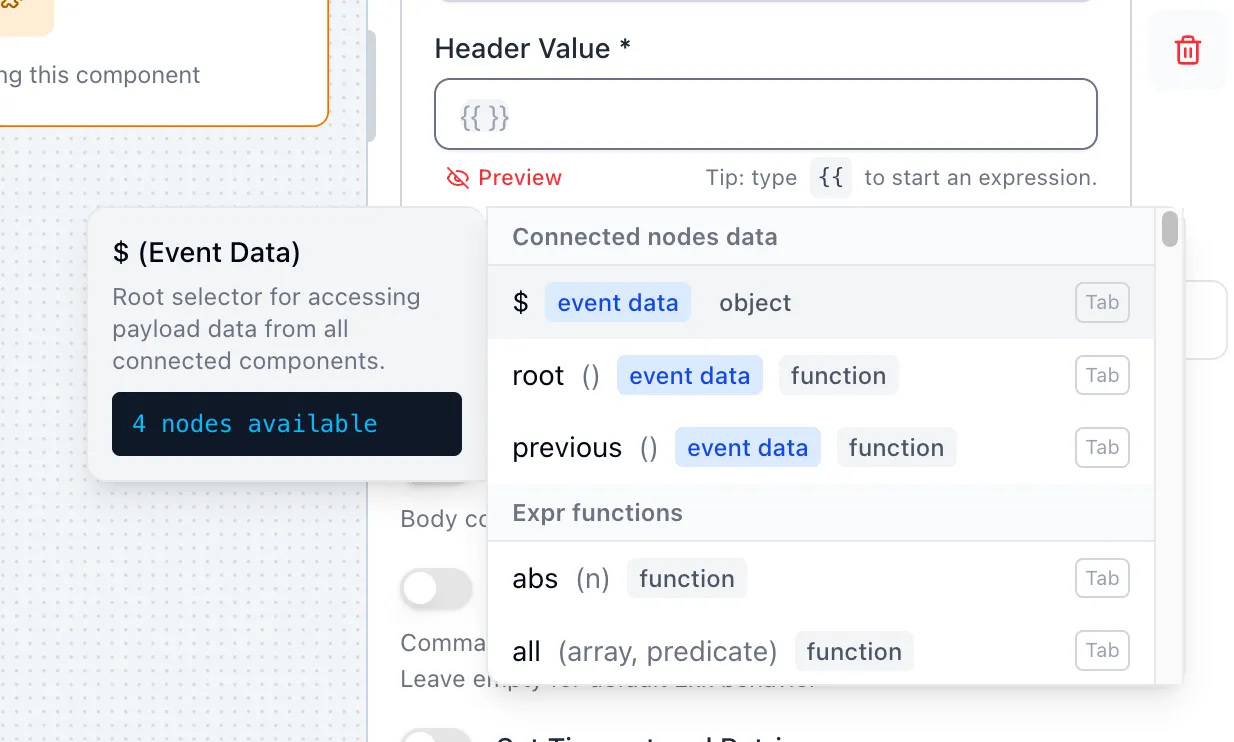This screenshot has width=1234, height=742.
Task: Click the suggestions list scrollbar
Action: [x=1169, y=230]
